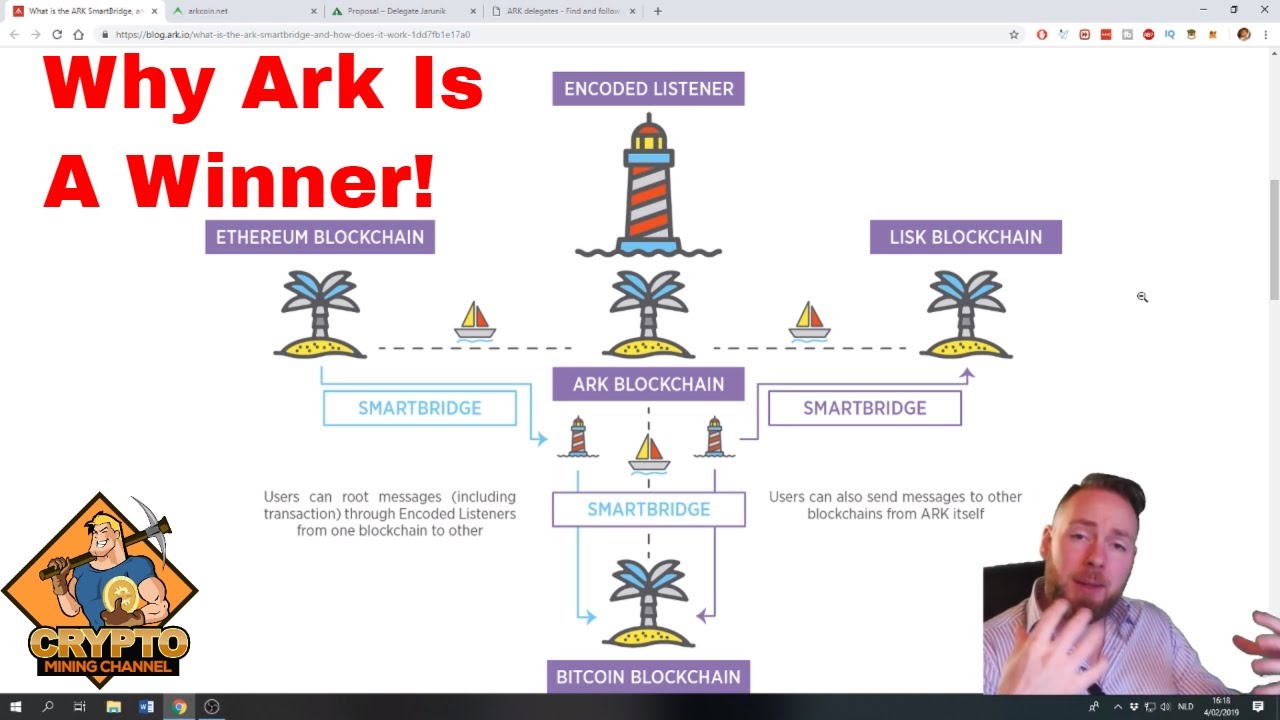This screenshot has height=720, width=1280.
Task: Open the network status tray icon
Action: 1150,706
